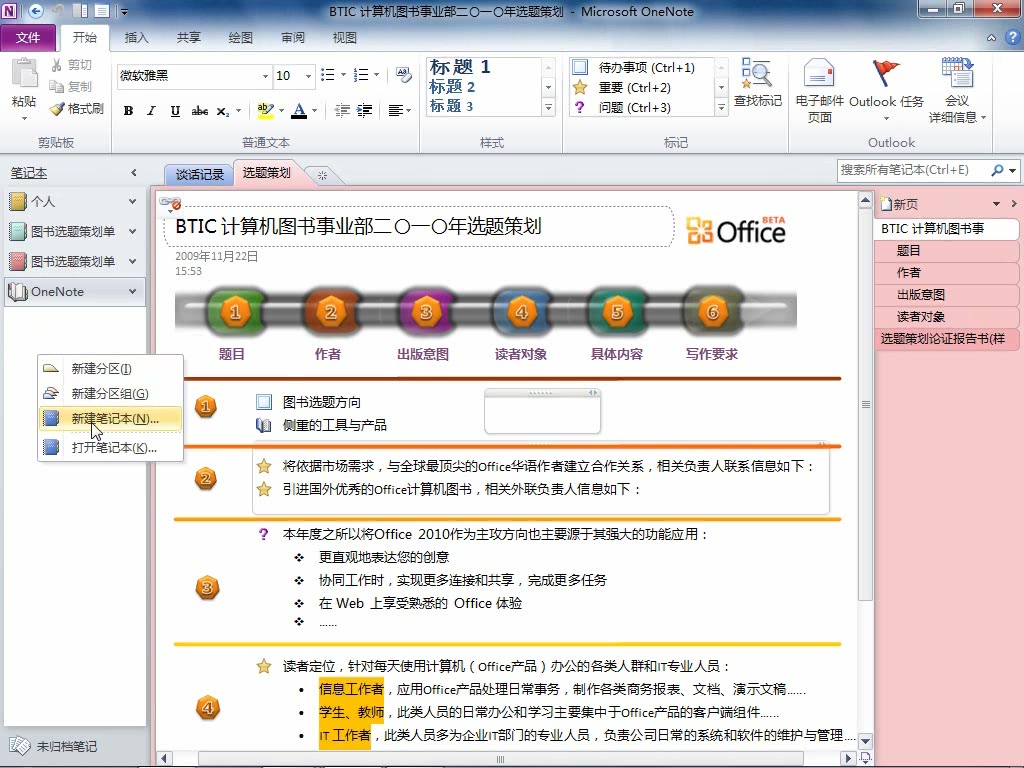This screenshot has width=1024, height=768.
Task: Create an 电子邮件页面 (Email Page)
Action: (x=818, y=90)
